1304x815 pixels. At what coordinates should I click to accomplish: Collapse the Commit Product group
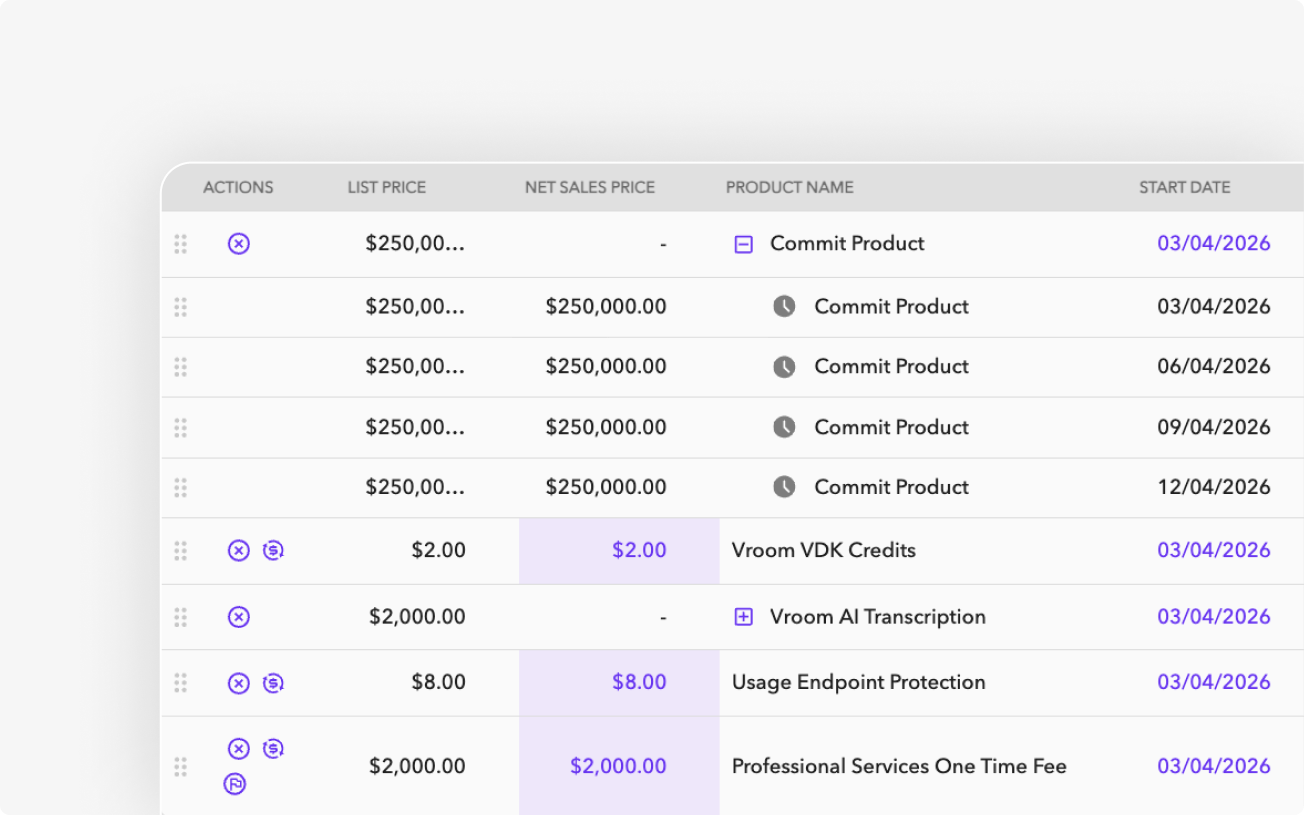tap(743, 244)
